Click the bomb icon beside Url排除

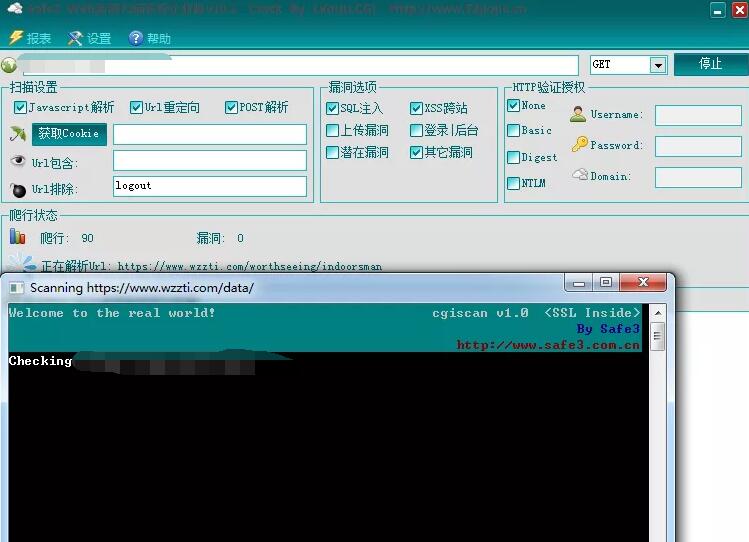pyautogui.click(x=18, y=190)
